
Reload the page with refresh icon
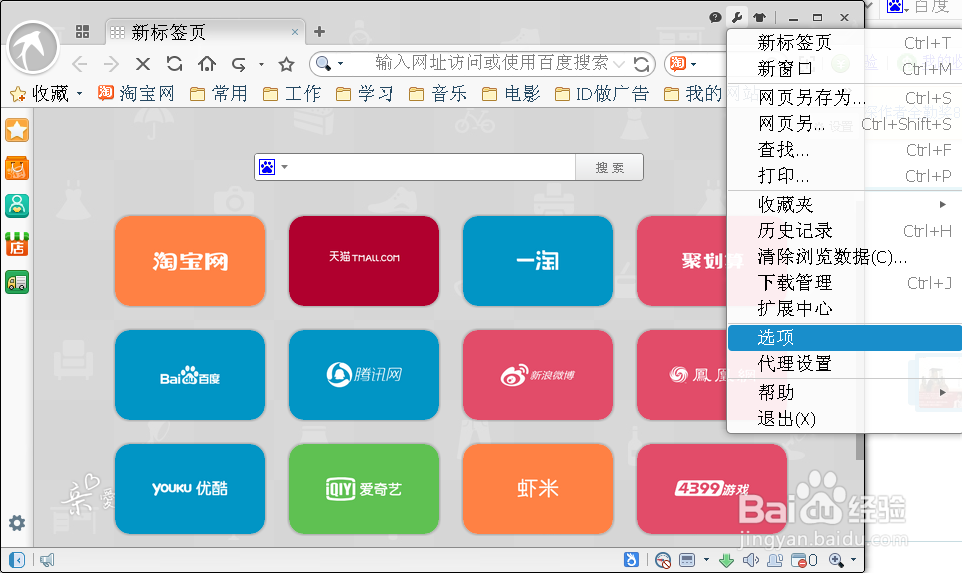(x=175, y=63)
